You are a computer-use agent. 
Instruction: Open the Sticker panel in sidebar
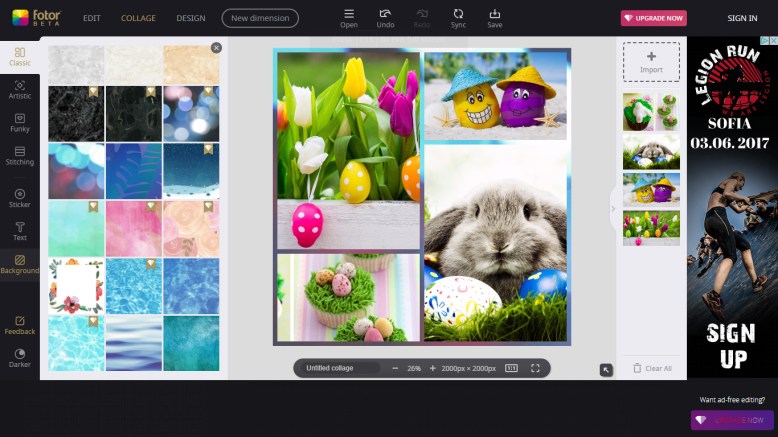tap(20, 197)
